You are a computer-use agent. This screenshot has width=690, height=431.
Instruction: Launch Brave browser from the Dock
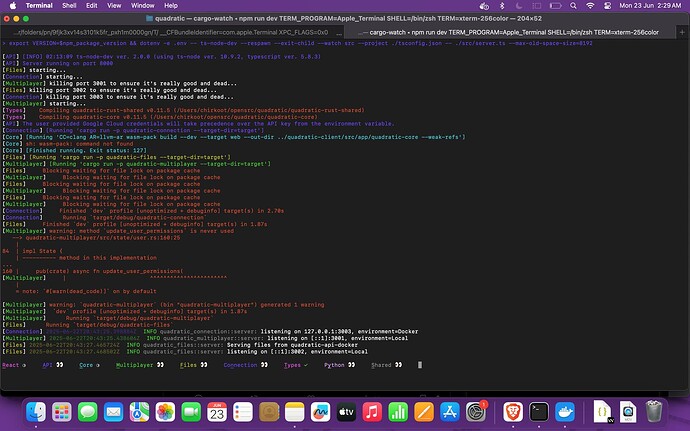click(x=513, y=413)
